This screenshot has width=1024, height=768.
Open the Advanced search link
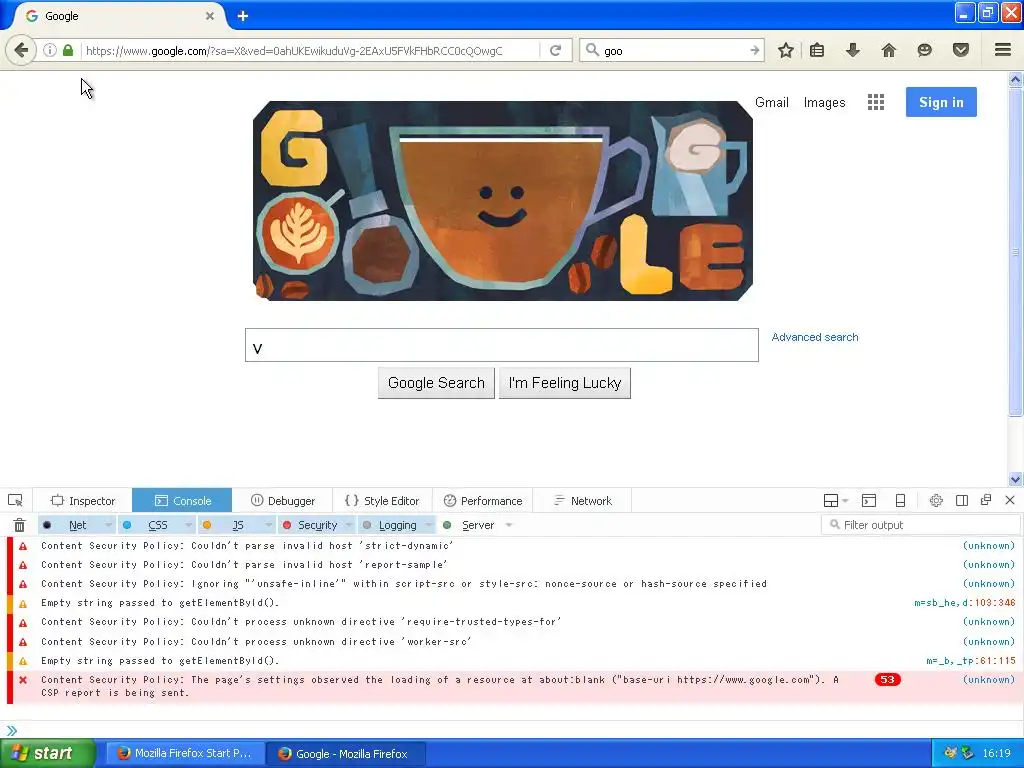tap(815, 337)
